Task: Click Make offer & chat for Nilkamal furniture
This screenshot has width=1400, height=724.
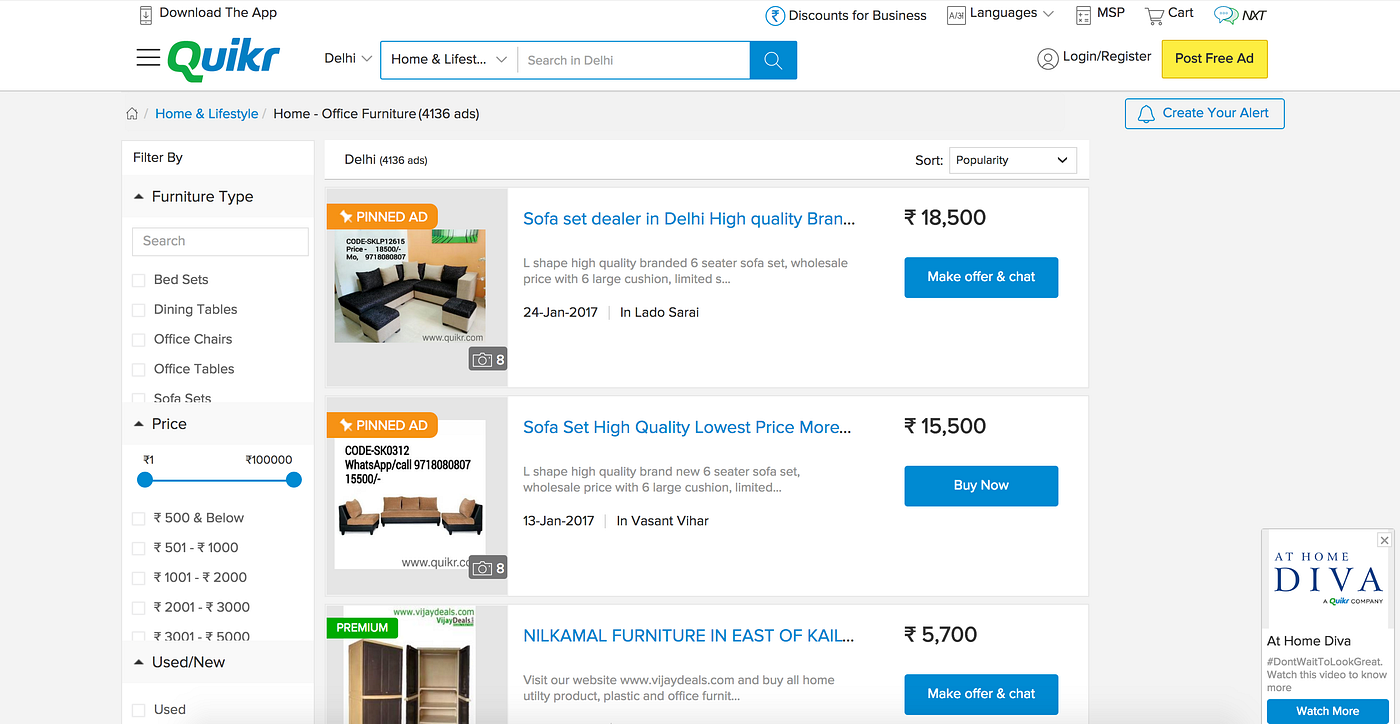Action: tap(981, 694)
